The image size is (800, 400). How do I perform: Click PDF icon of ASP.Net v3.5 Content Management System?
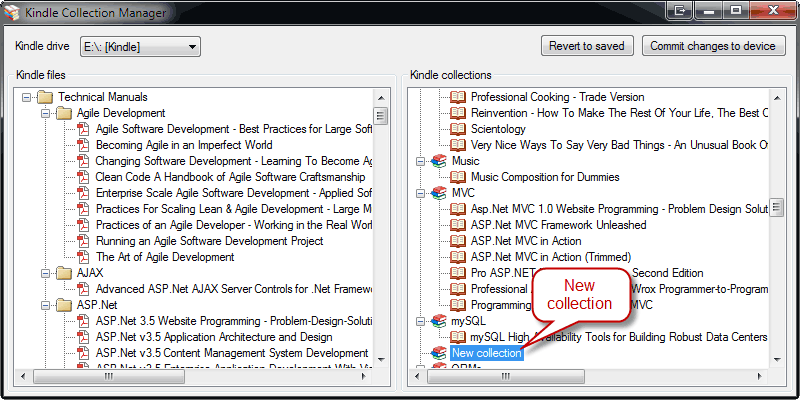83,353
